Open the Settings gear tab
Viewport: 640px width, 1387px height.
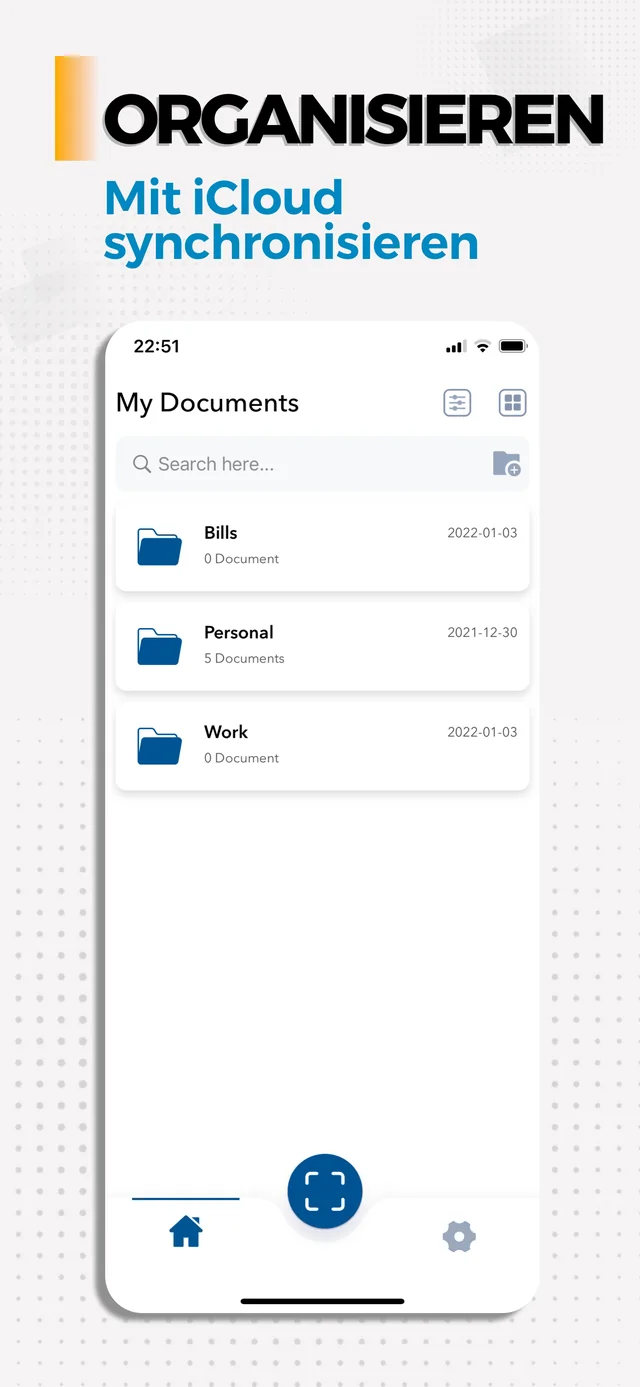[459, 1237]
